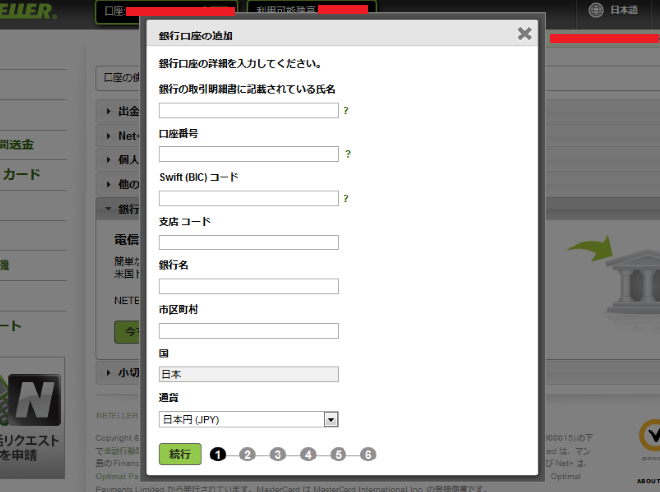Image resolution: width=660 pixels, height=492 pixels.
Task: Click the NETELLER logo in the header
Action: pyautogui.click(x=28, y=11)
